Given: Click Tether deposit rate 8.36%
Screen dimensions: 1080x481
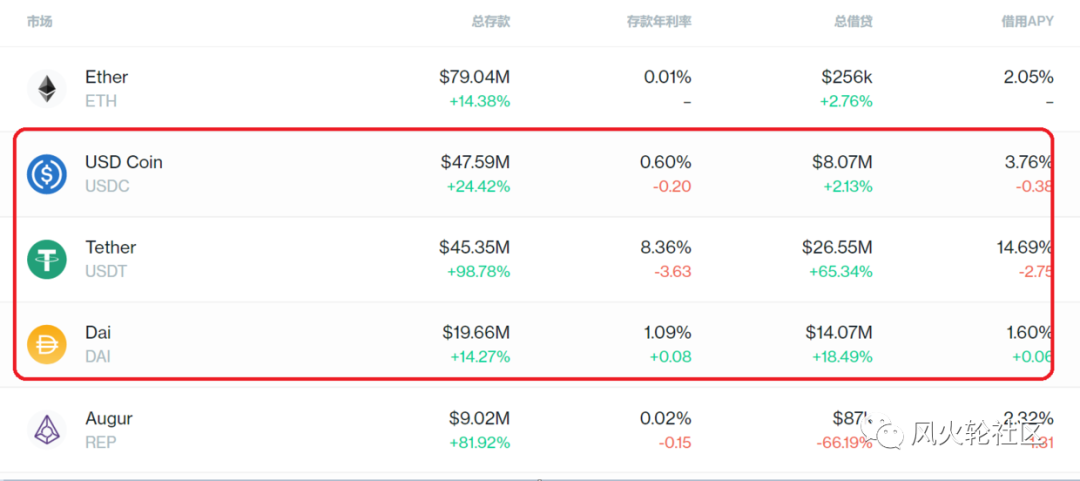Looking at the screenshot, I should pyautogui.click(x=665, y=247).
